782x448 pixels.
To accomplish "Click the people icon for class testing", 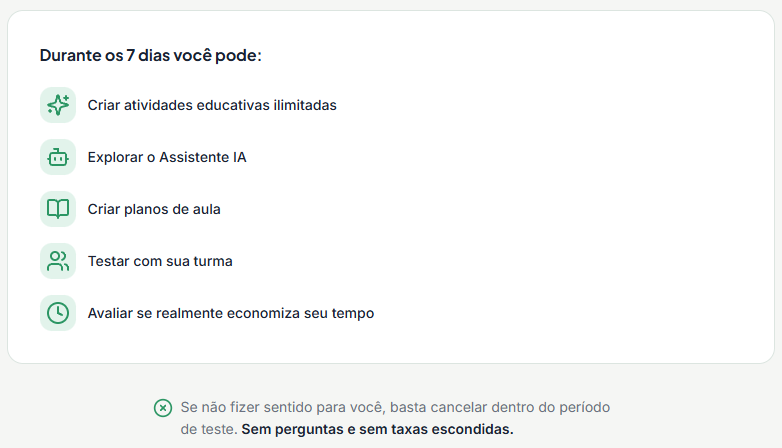I will 58,261.
